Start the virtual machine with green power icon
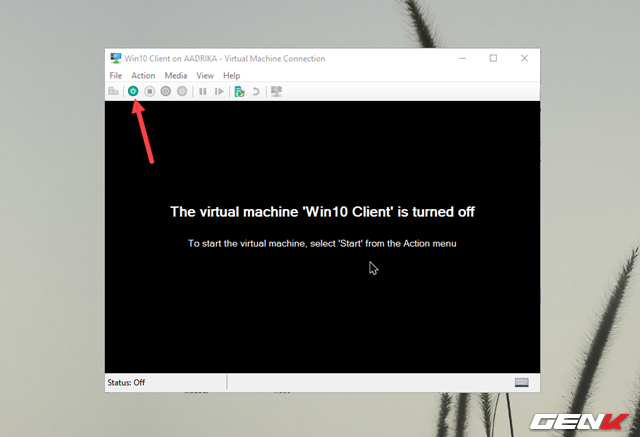The height and width of the screenshot is (437, 640). coord(133,91)
